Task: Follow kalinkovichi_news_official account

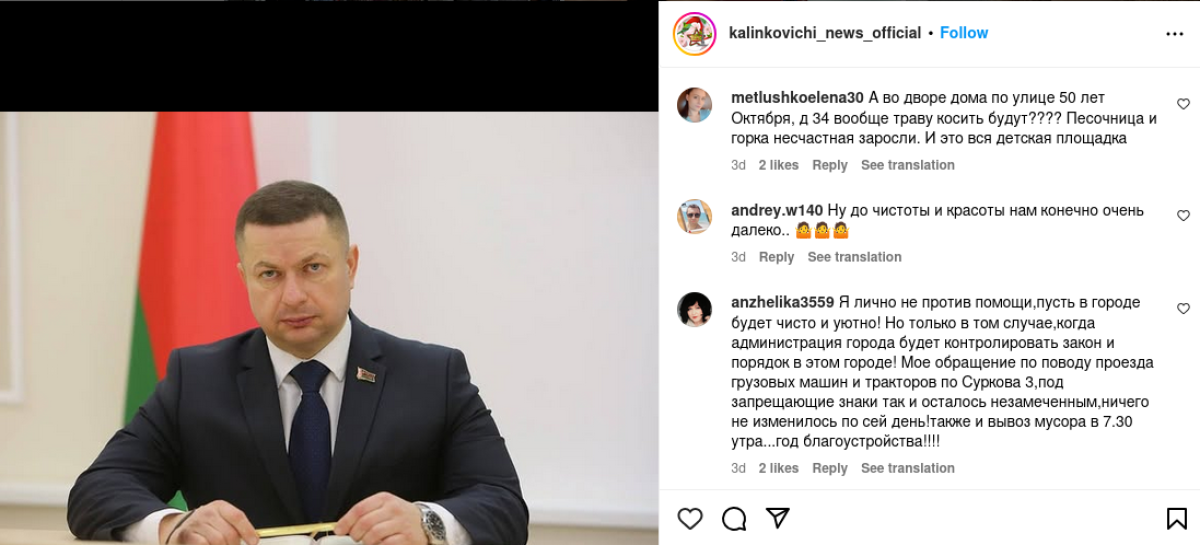Action: tap(964, 33)
